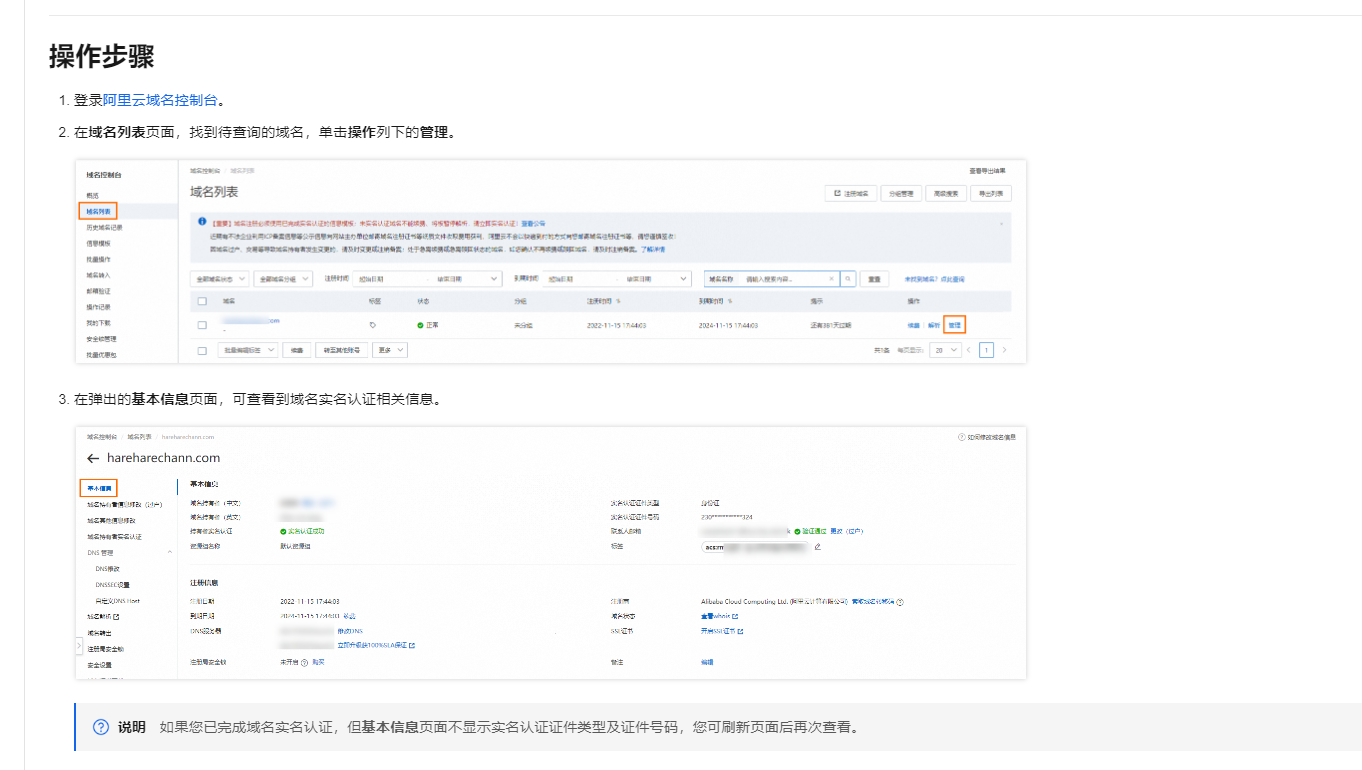
Task: Click the question icon beside 未开启
Action: tap(304, 662)
